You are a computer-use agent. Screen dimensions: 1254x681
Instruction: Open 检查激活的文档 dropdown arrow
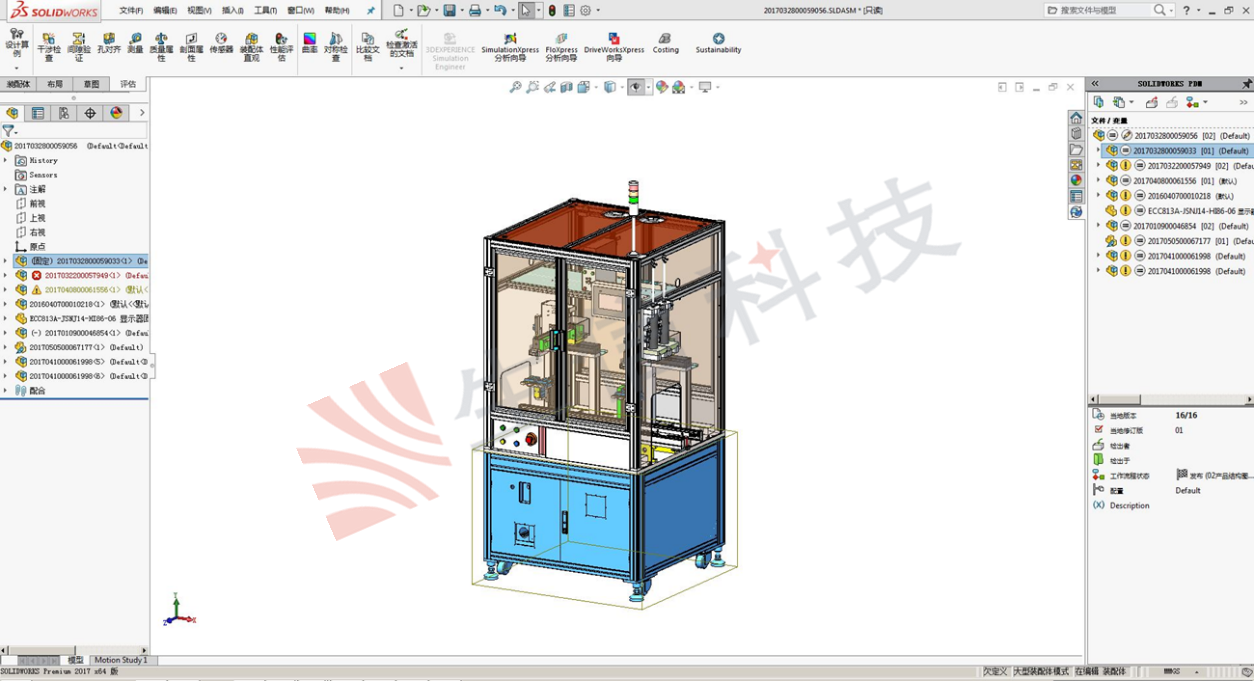point(401,68)
